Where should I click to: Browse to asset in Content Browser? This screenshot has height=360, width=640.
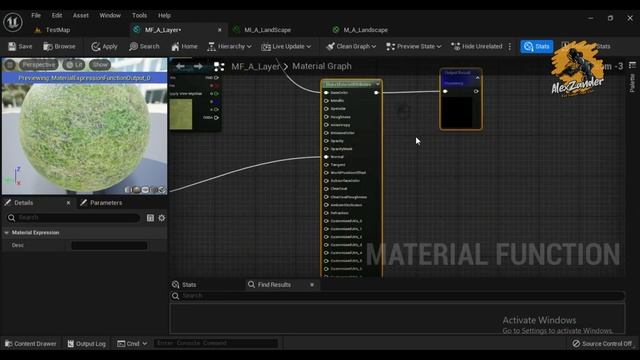click(60, 47)
